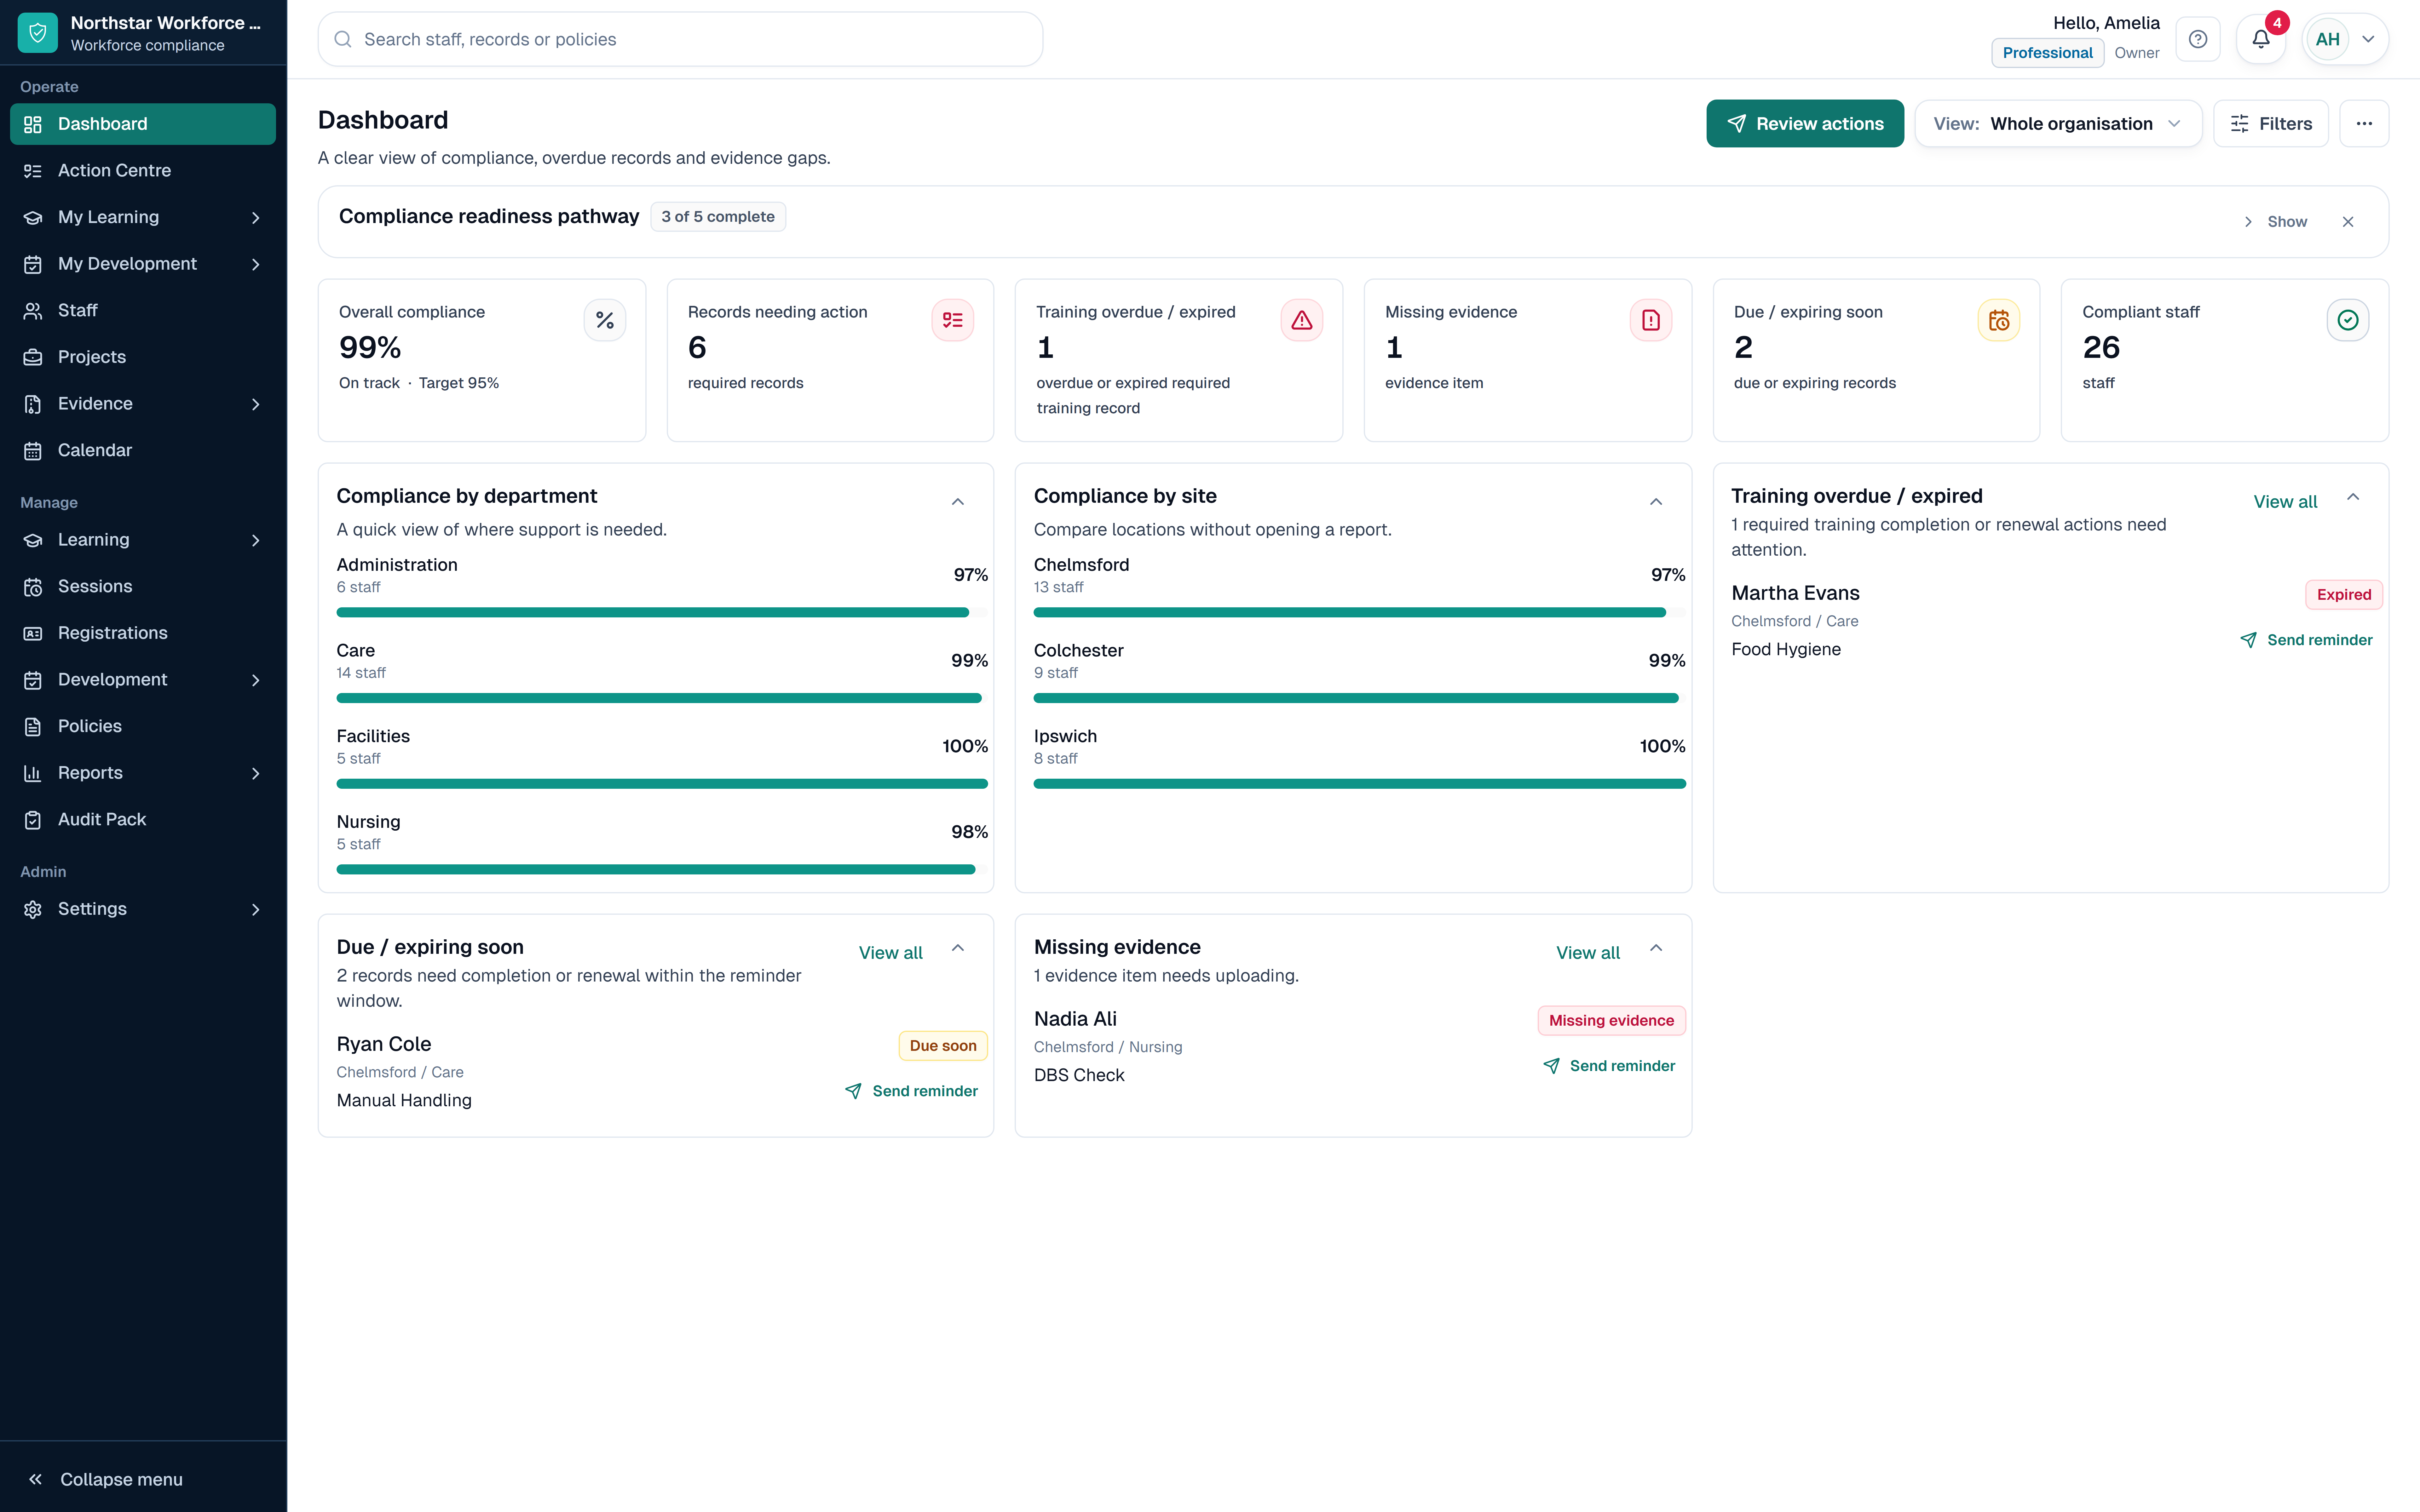Click the search magnifier icon
2420x1512 pixels.
(x=343, y=39)
